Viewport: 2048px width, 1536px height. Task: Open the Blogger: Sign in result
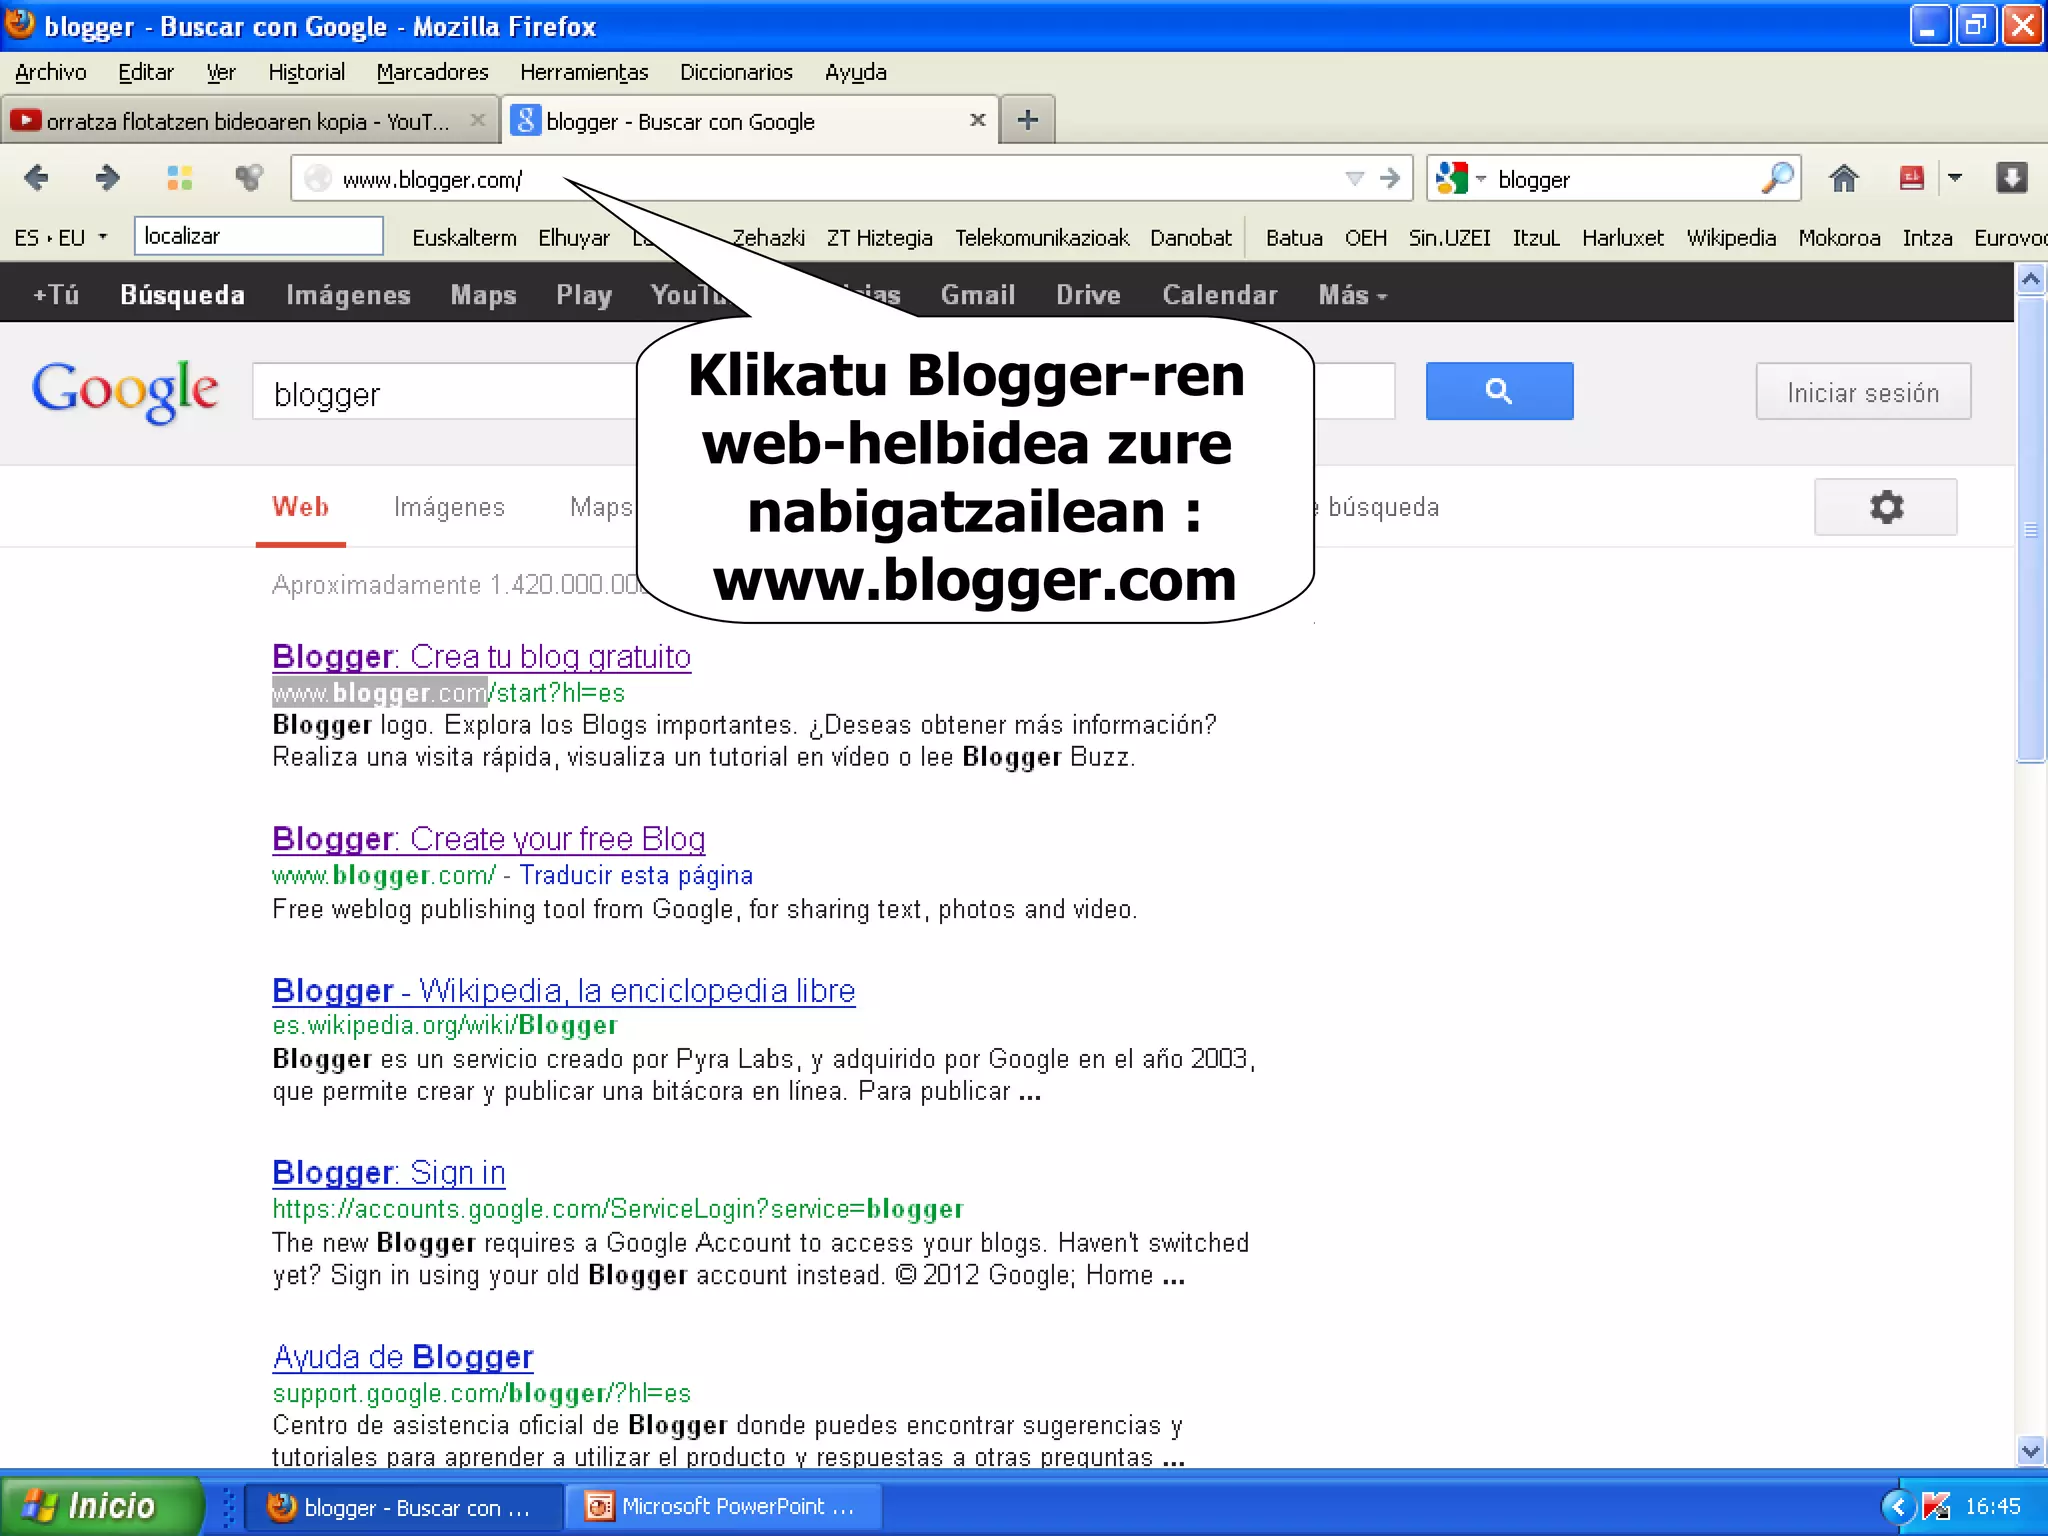click(389, 1172)
